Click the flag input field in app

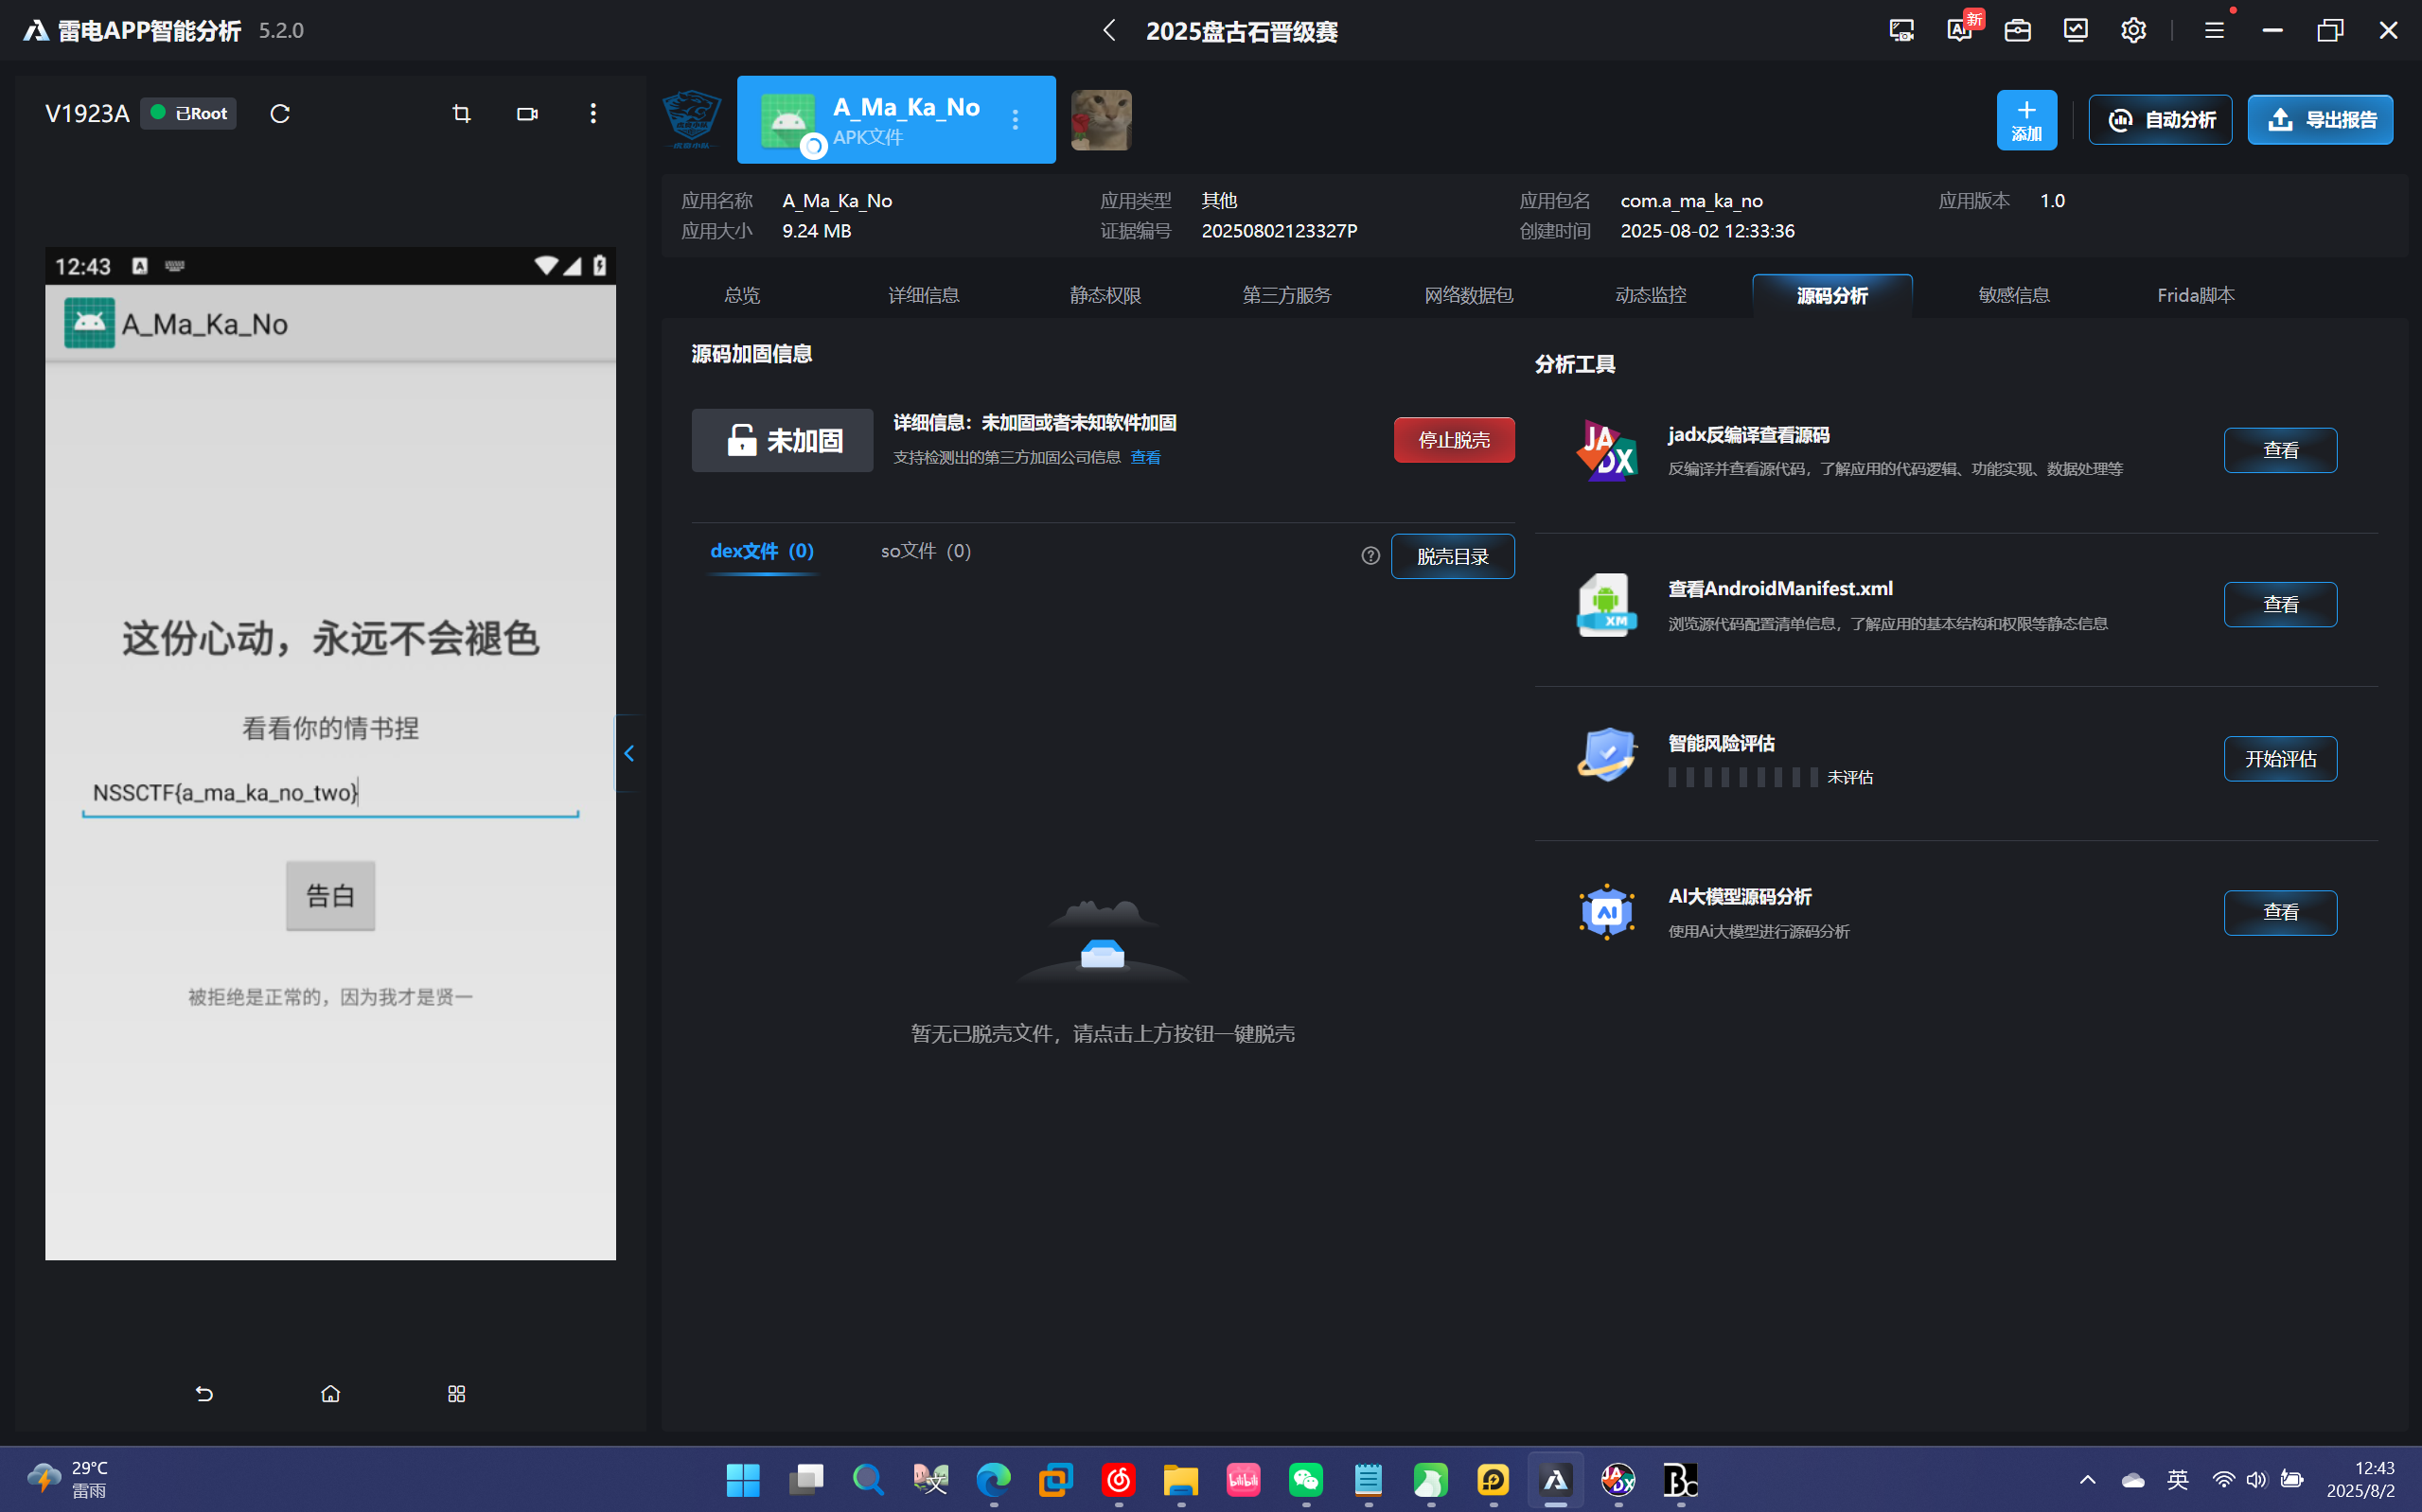pyautogui.click(x=330, y=793)
